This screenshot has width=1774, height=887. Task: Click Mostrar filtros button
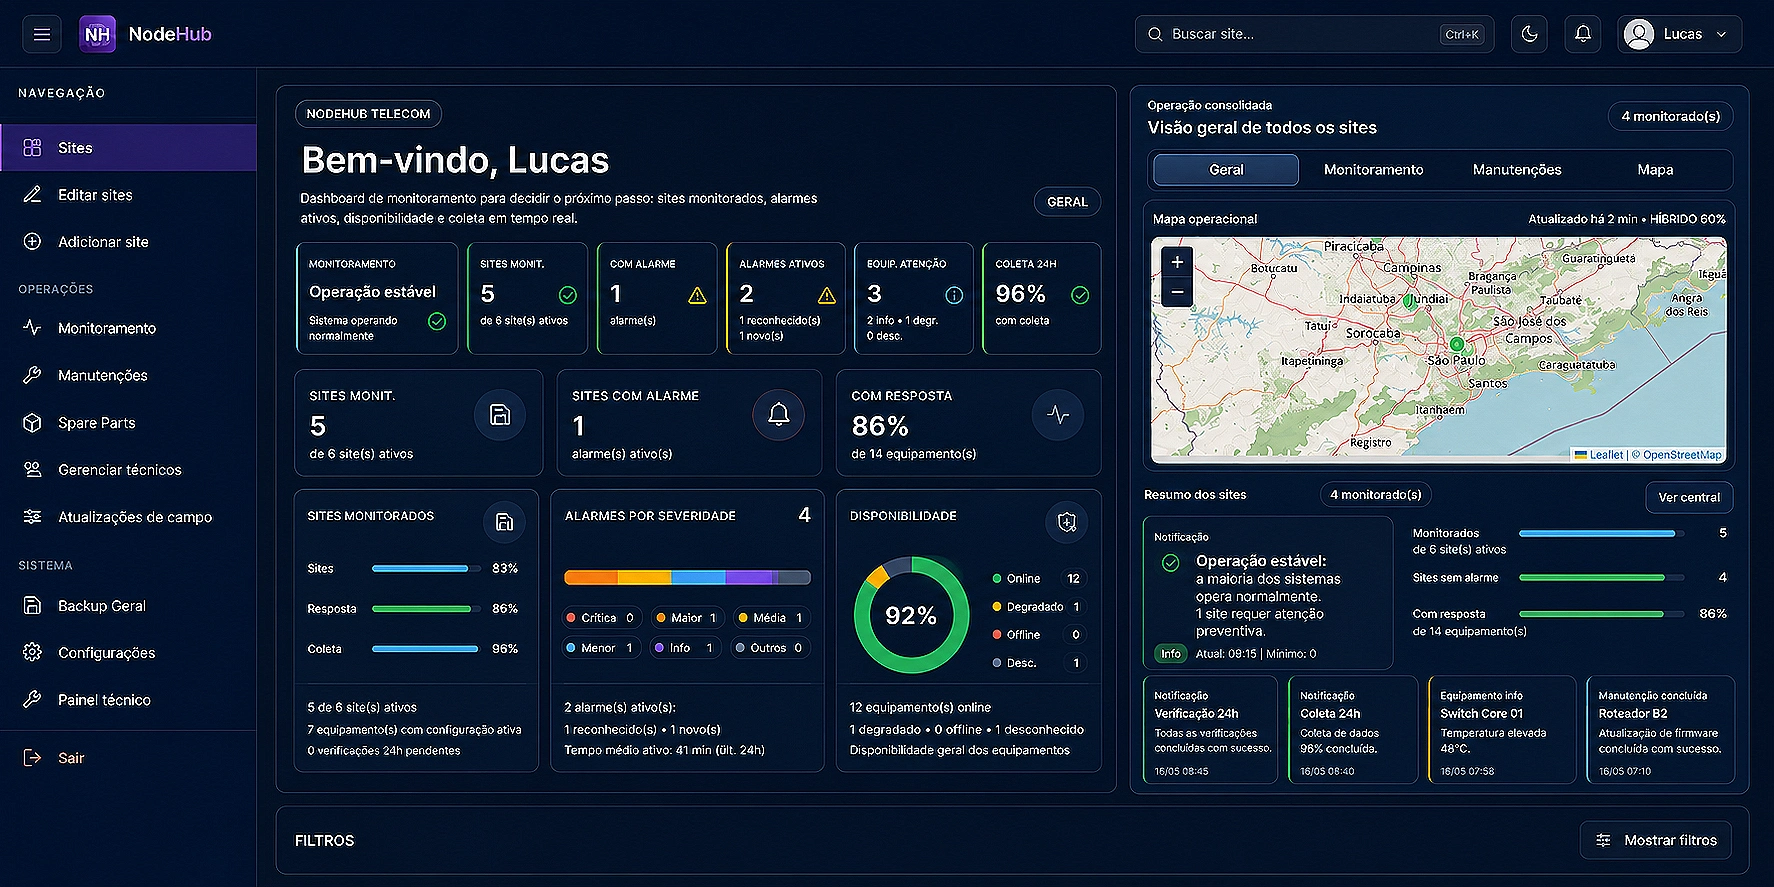click(1656, 840)
